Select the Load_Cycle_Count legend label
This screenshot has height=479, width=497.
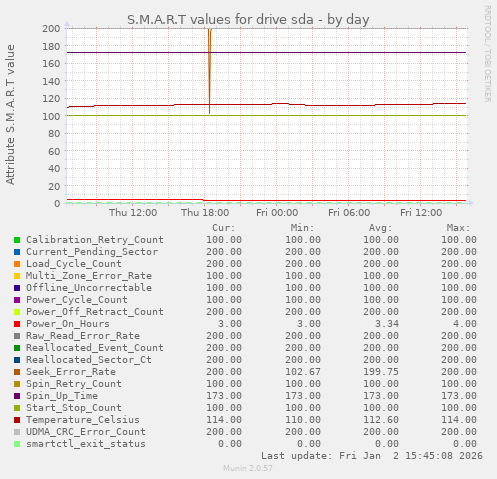tap(74, 264)
